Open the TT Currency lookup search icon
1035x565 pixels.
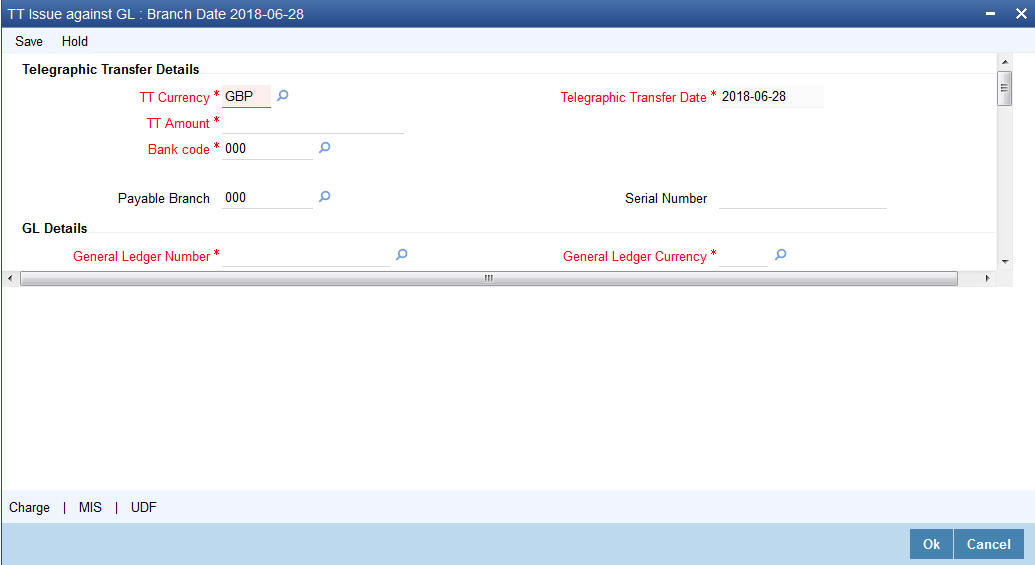283,96
